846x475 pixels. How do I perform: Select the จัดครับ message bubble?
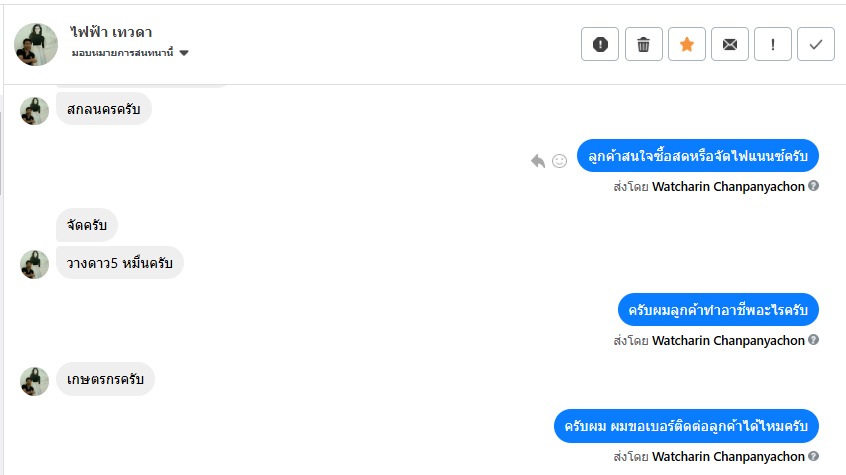tap(88, 225)
